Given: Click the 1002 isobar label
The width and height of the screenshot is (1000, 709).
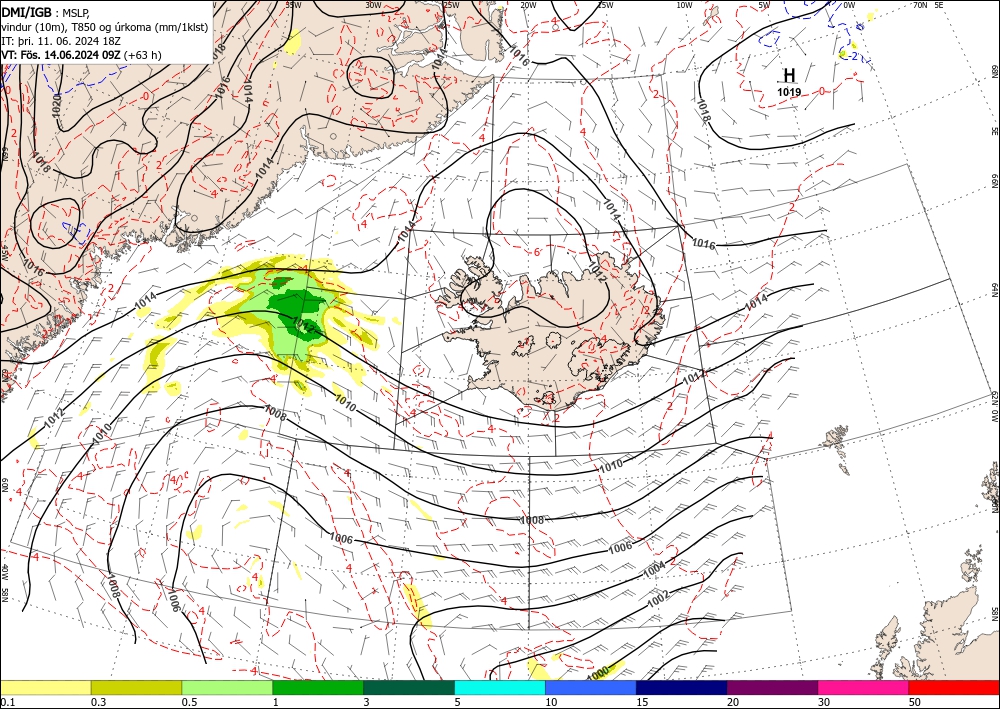Looking at the screenshot, I should pyautogui.click(x=659, y=598).
